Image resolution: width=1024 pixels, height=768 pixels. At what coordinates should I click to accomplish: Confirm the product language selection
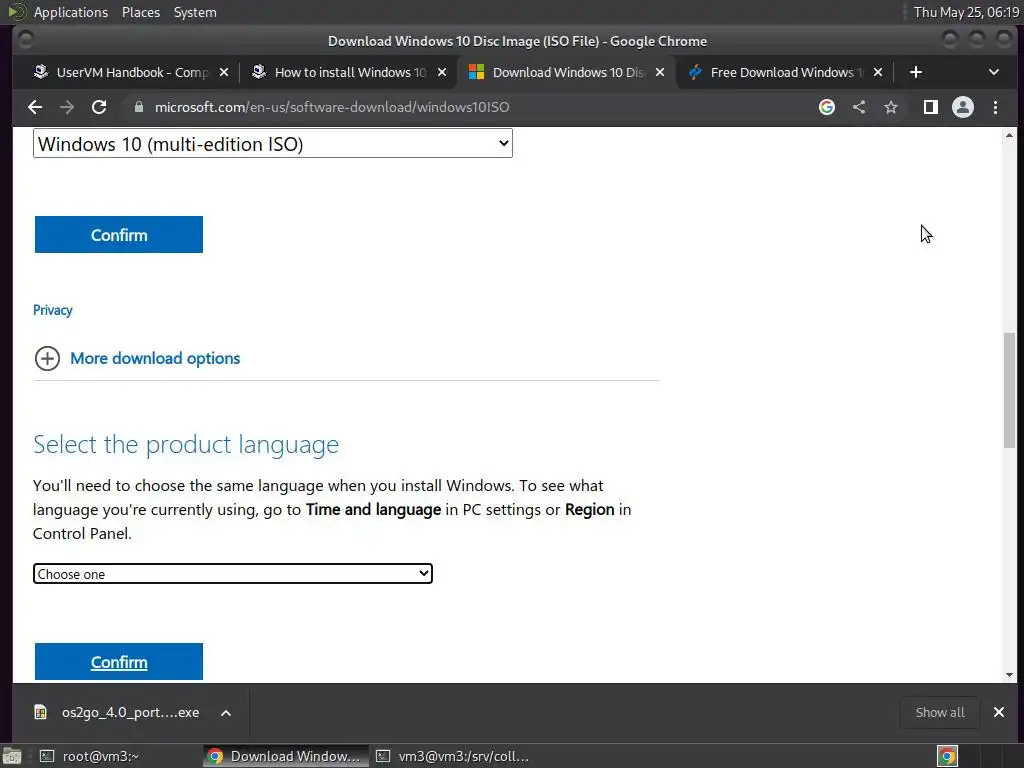[x=119, y=662]
